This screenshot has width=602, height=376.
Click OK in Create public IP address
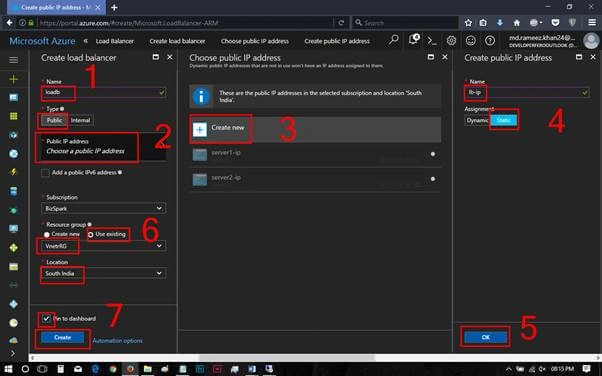point(486,337)
